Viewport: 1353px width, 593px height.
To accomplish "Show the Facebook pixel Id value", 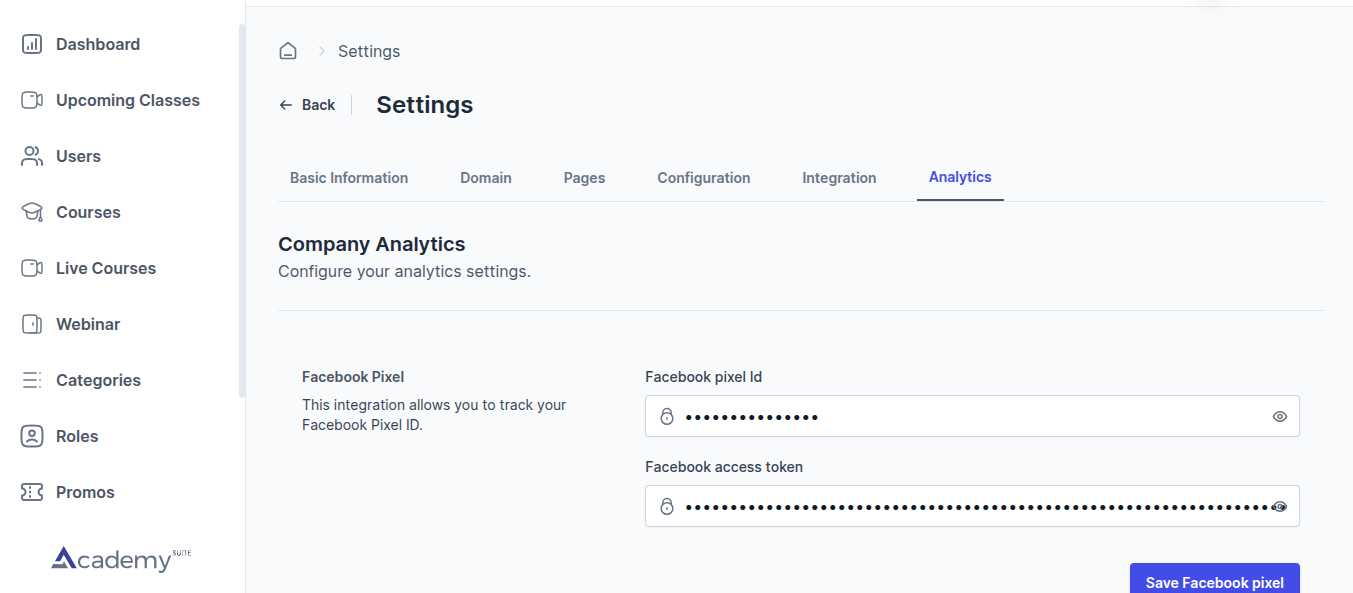I will click(1279, 417).
